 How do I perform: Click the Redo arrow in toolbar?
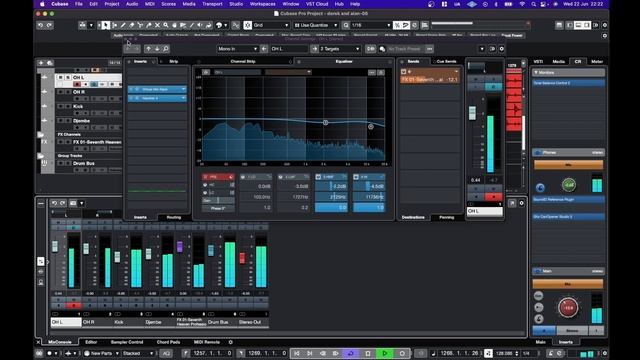tap(49, 25)
